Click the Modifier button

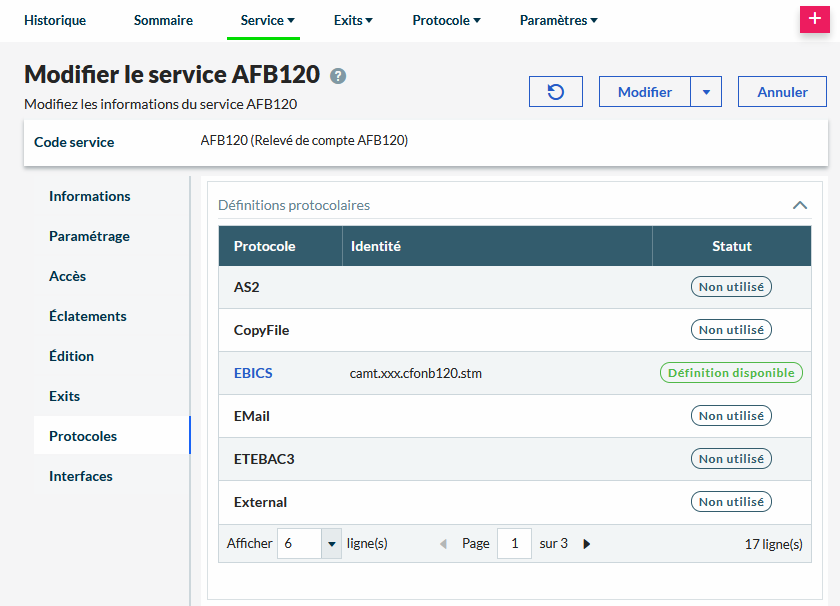tap(645, 92)
